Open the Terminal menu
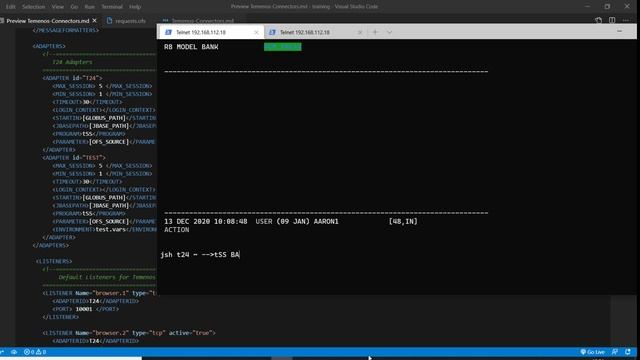Viewport: 640px width, 360px height. click(x=112, y=7)
